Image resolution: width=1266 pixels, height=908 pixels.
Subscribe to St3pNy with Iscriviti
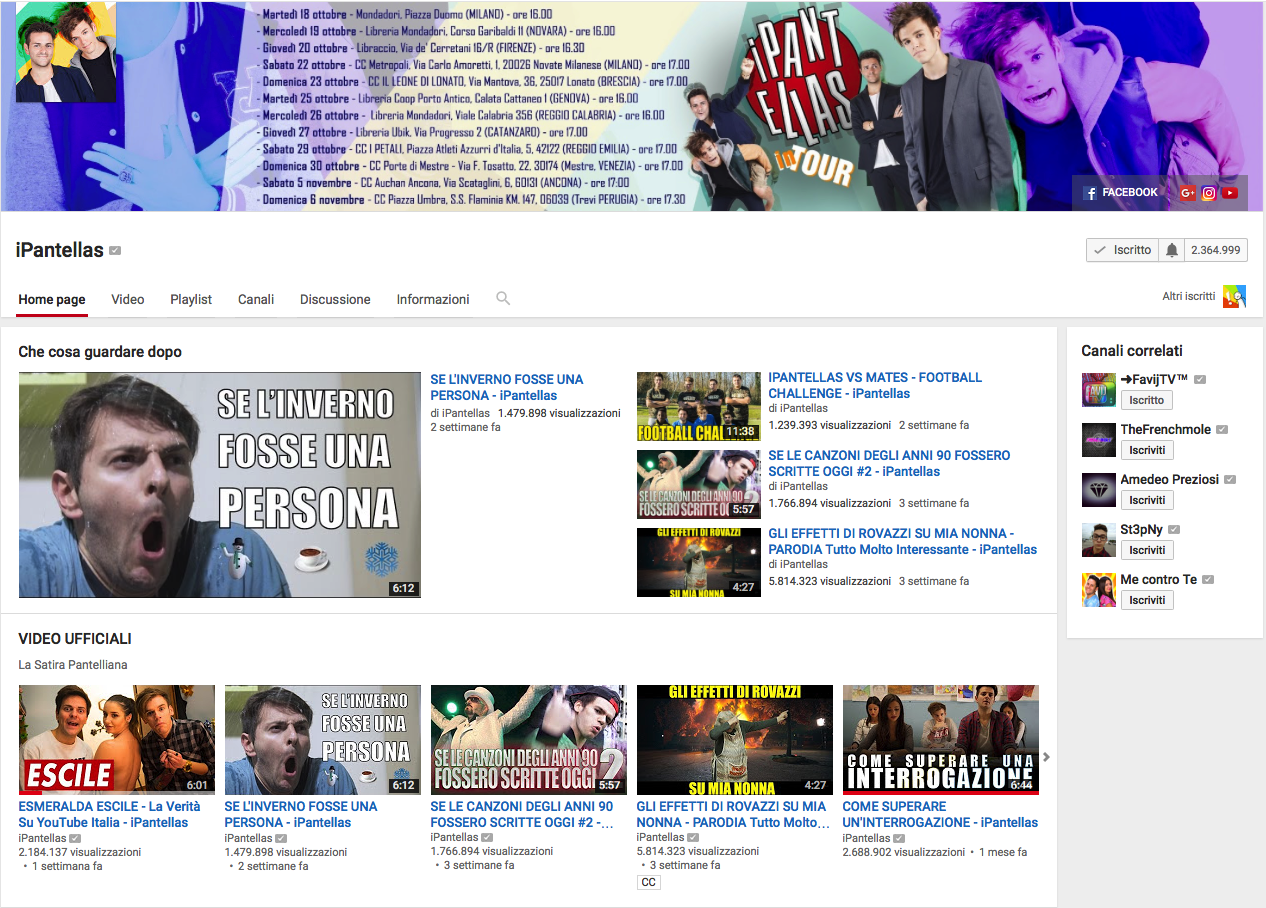click(x=1147, y=550)
